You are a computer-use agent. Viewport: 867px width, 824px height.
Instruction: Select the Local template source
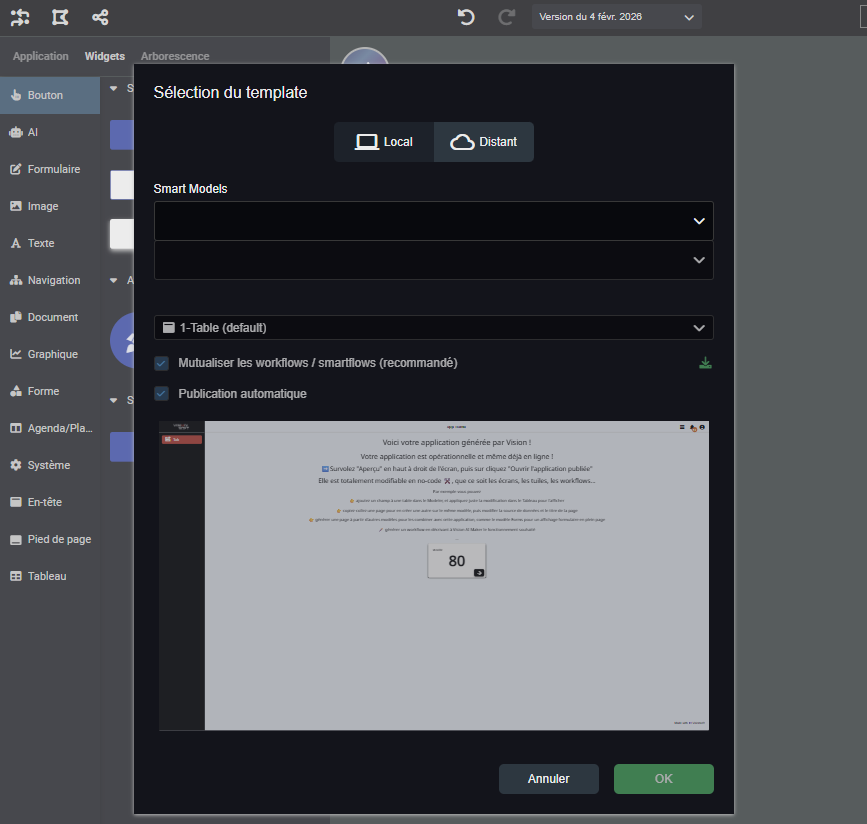click(384, 142)
